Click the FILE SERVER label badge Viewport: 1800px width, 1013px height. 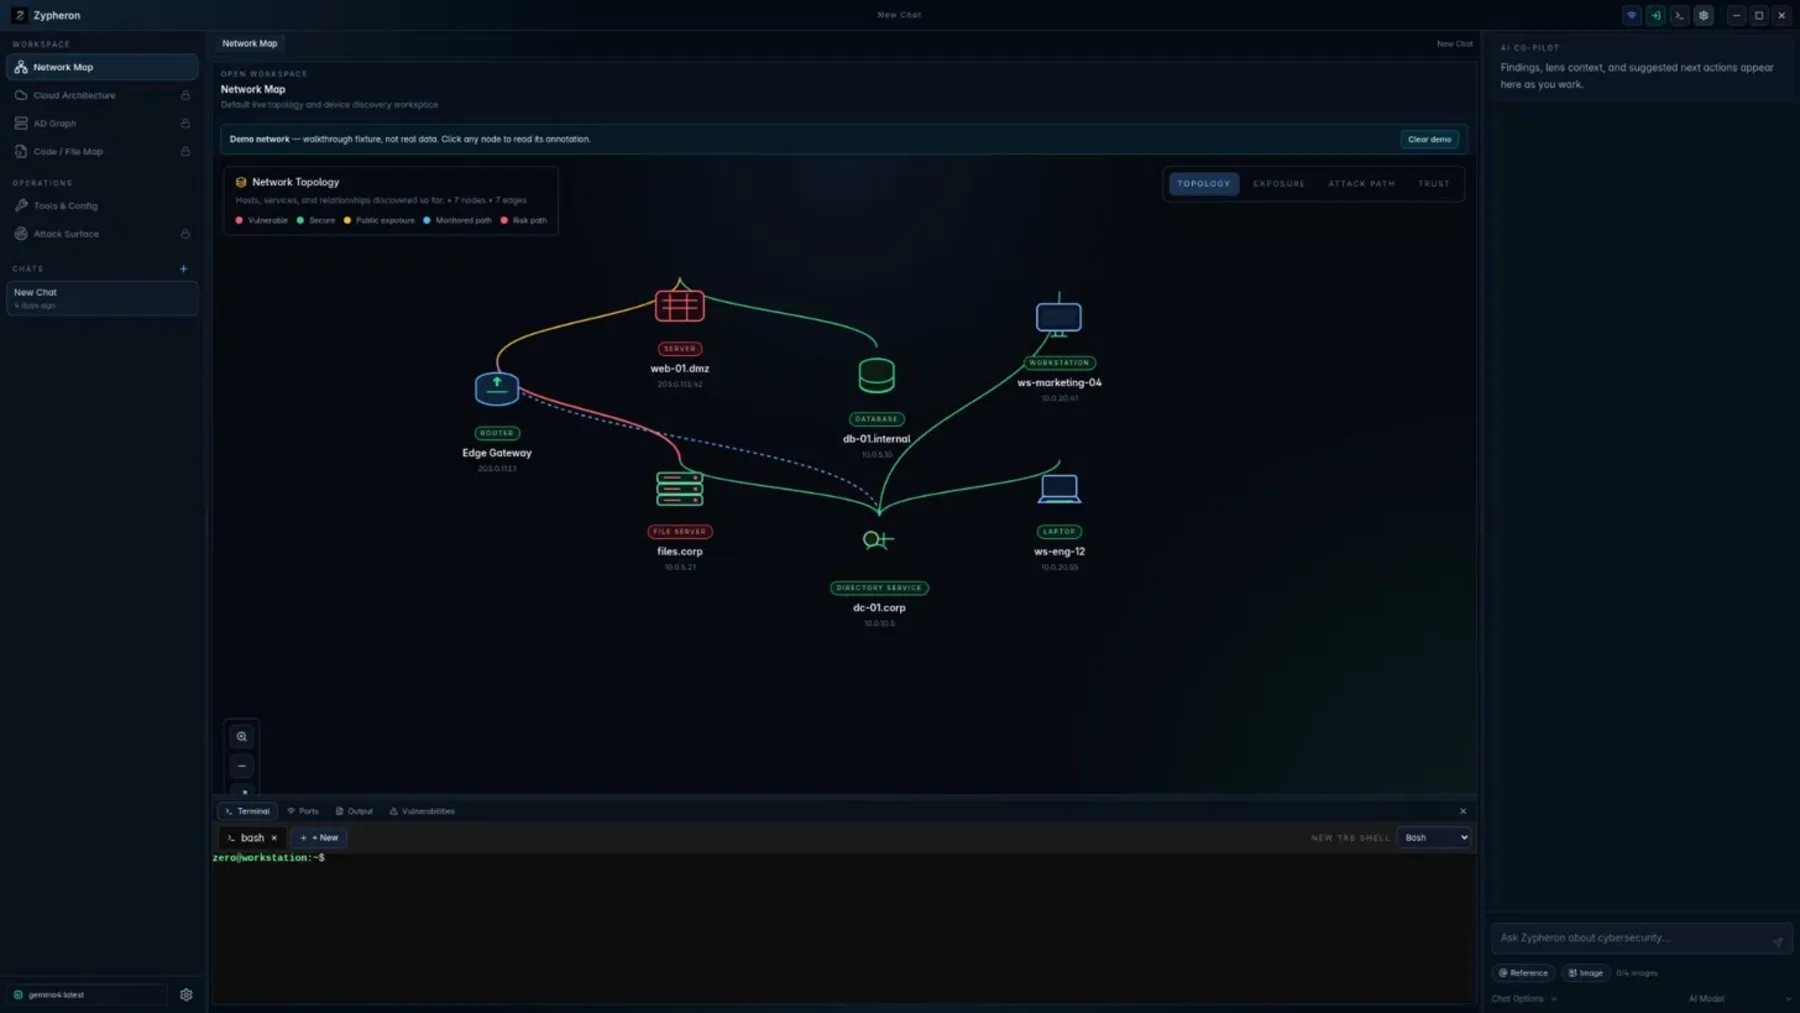pos(680,532)
